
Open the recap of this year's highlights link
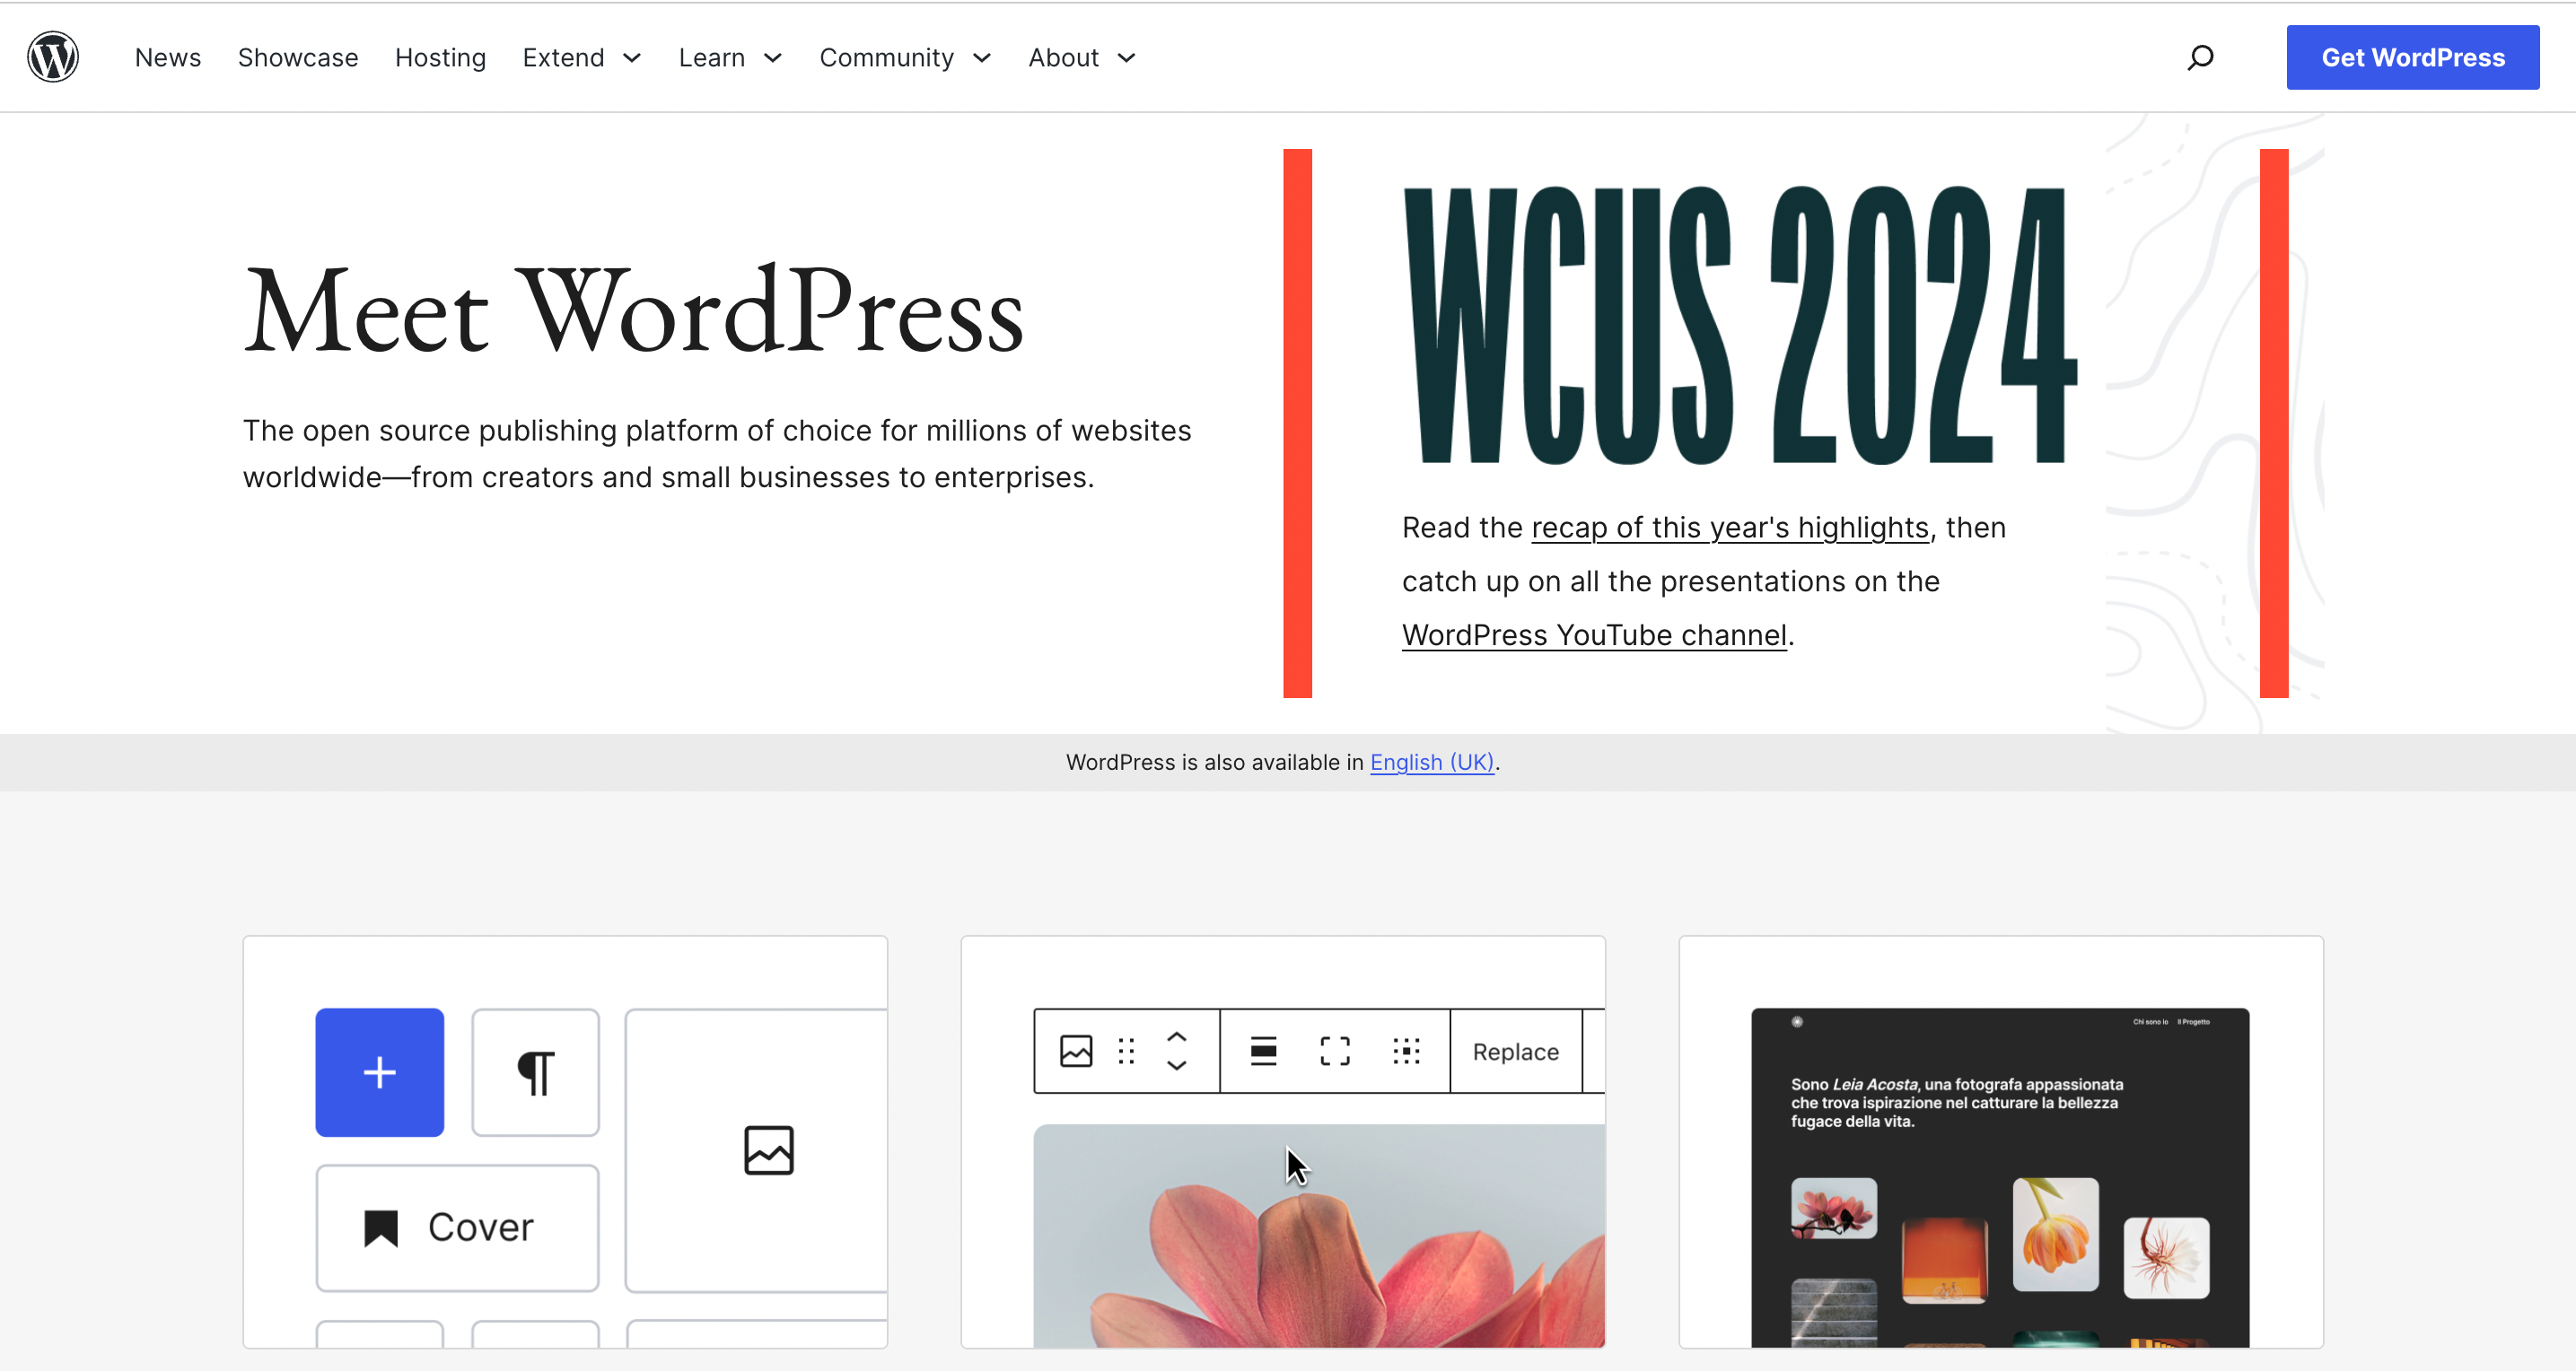[x=1729, y=527]
